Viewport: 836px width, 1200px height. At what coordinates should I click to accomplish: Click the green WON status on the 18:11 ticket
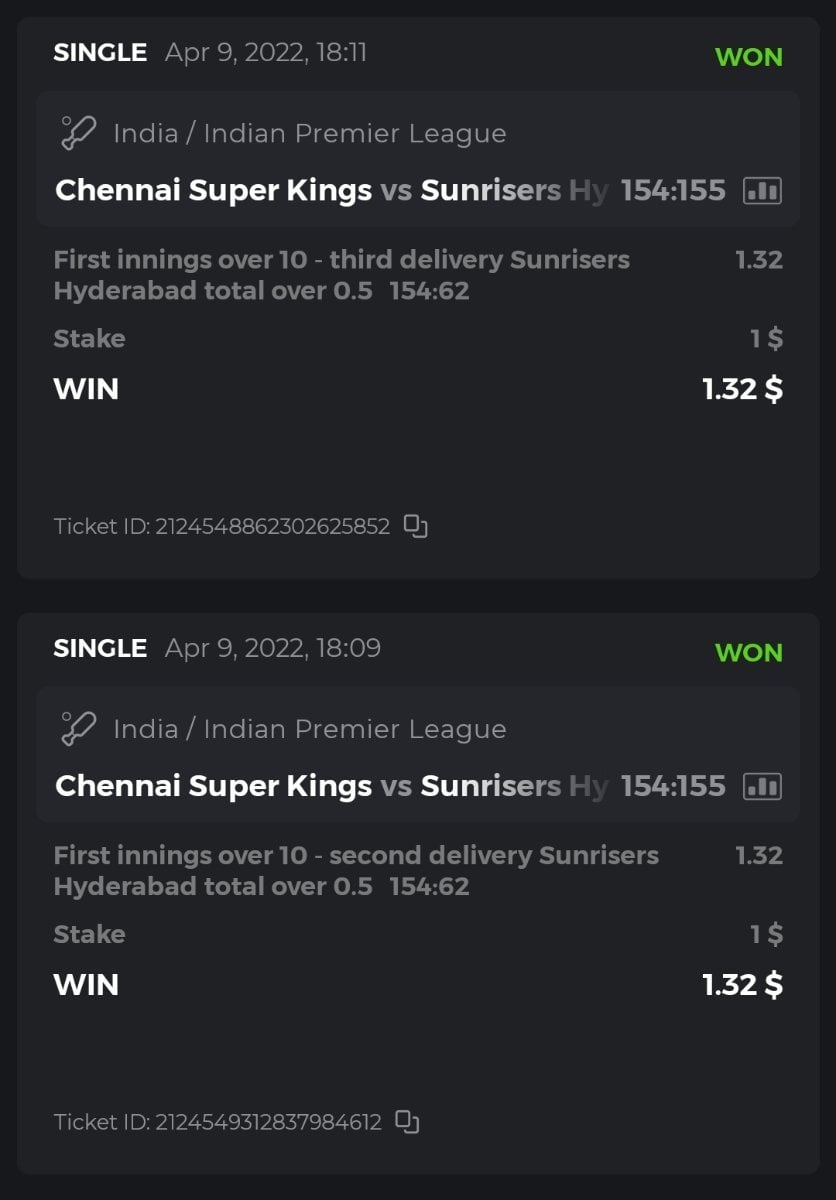point(748,57)
